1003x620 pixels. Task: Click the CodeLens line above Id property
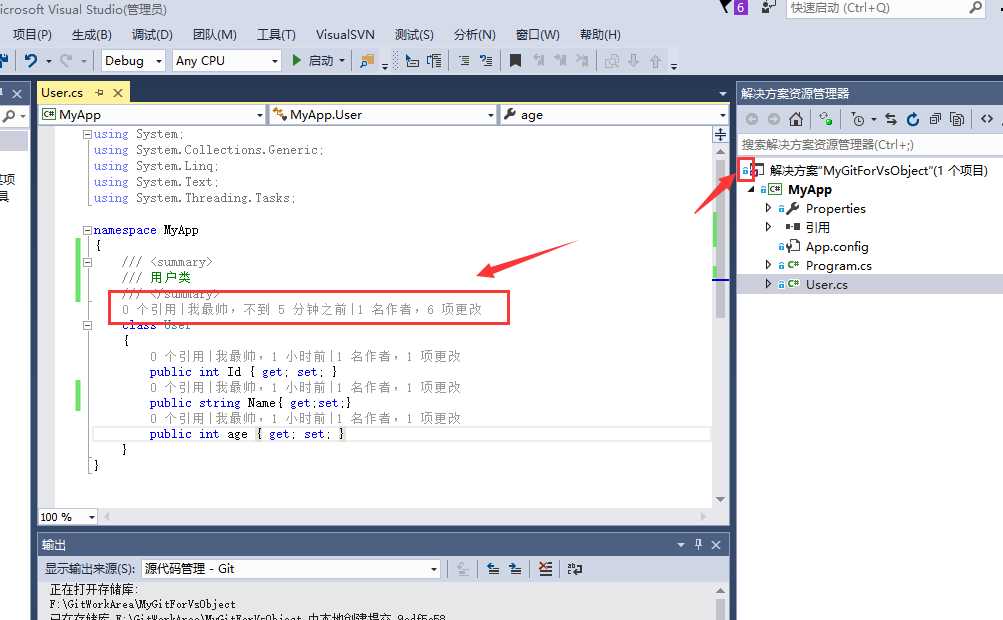point(305,356)
